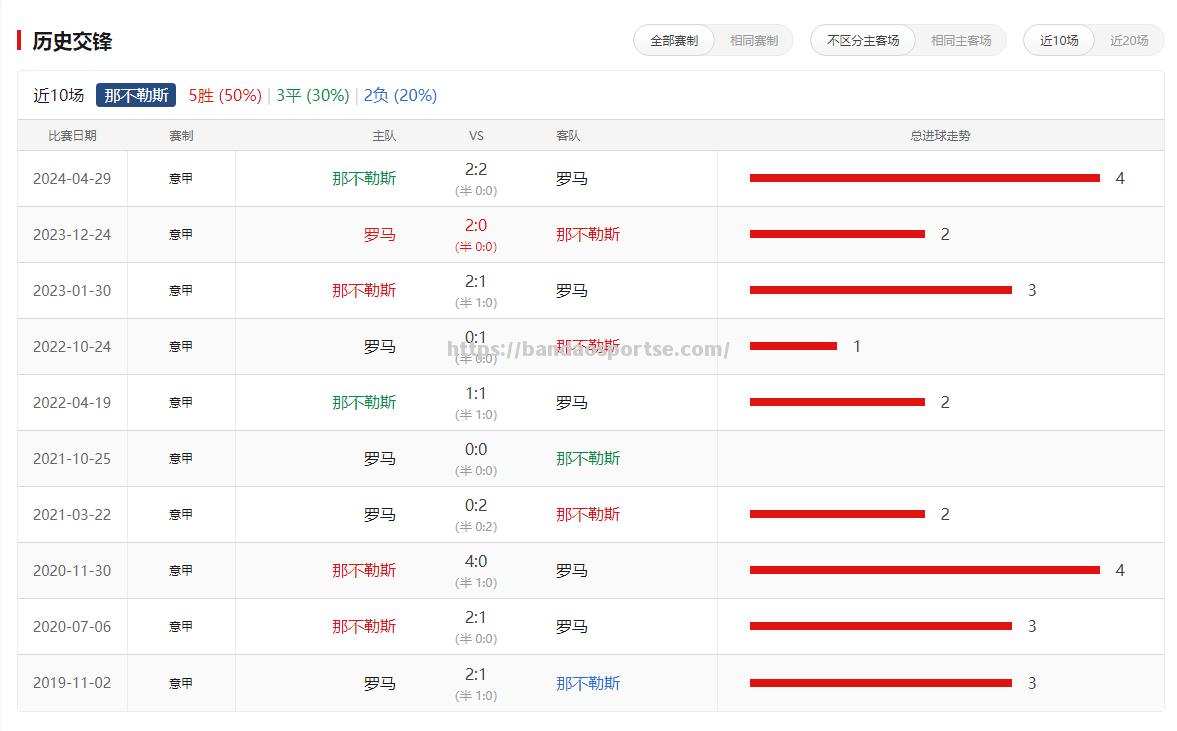Image resolution: width=1177 pixels, height=731 pixels.
Task: Click the 意甲 league cell for 2024-04-29
Action: coord(181,179)
